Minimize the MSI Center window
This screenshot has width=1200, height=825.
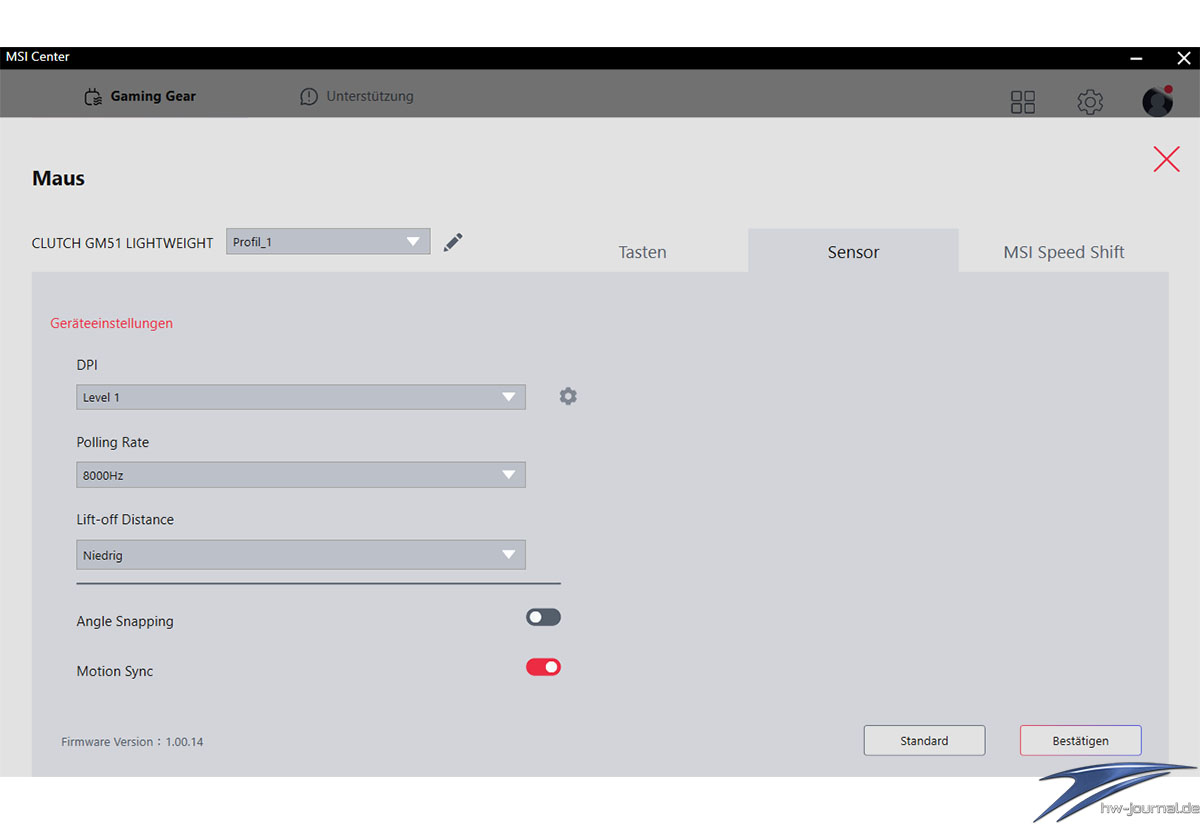(x=1136, y=58)
